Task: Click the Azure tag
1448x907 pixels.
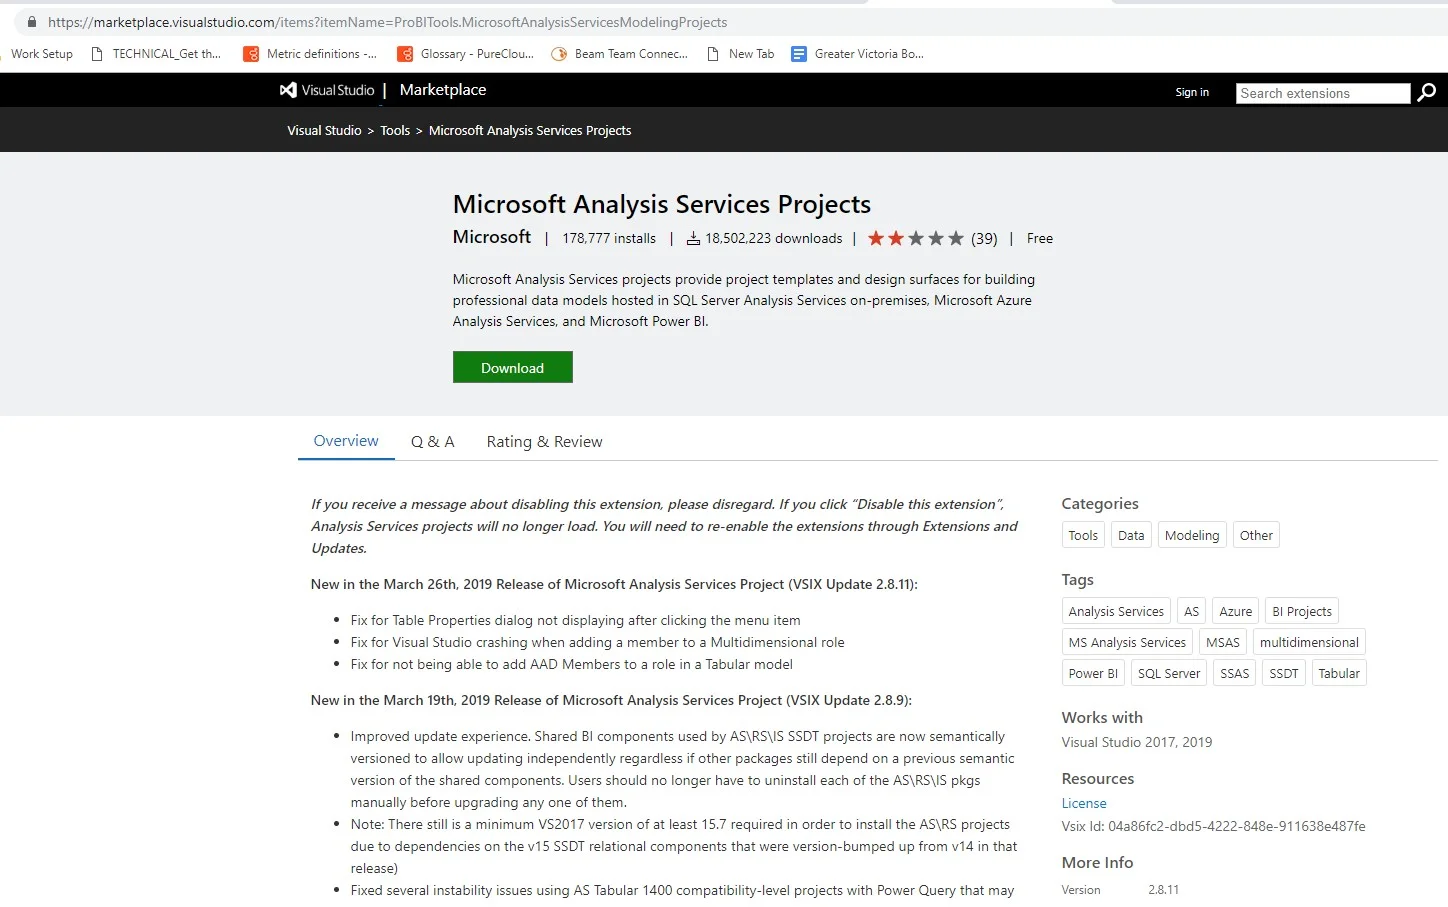Action: [x=1235, y=611]
